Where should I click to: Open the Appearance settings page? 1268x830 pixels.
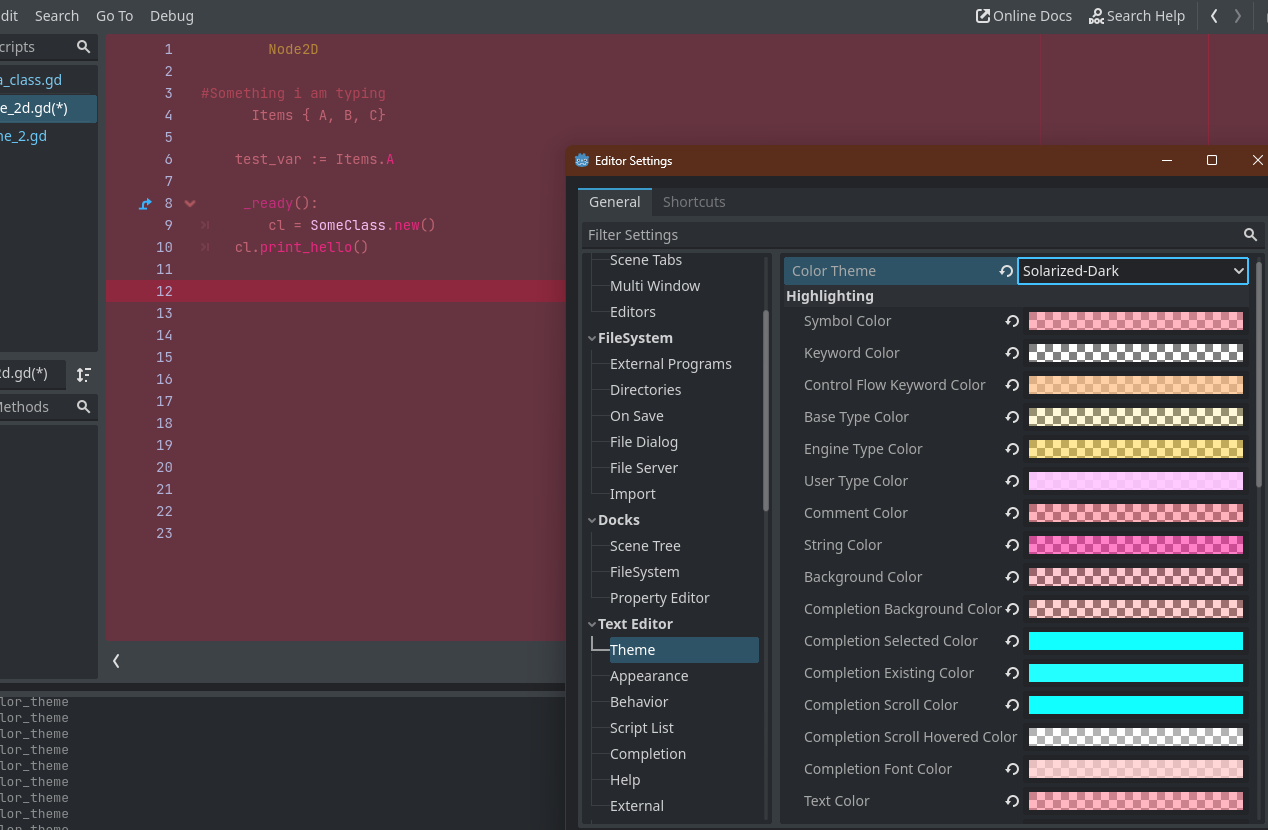point(649,675)
